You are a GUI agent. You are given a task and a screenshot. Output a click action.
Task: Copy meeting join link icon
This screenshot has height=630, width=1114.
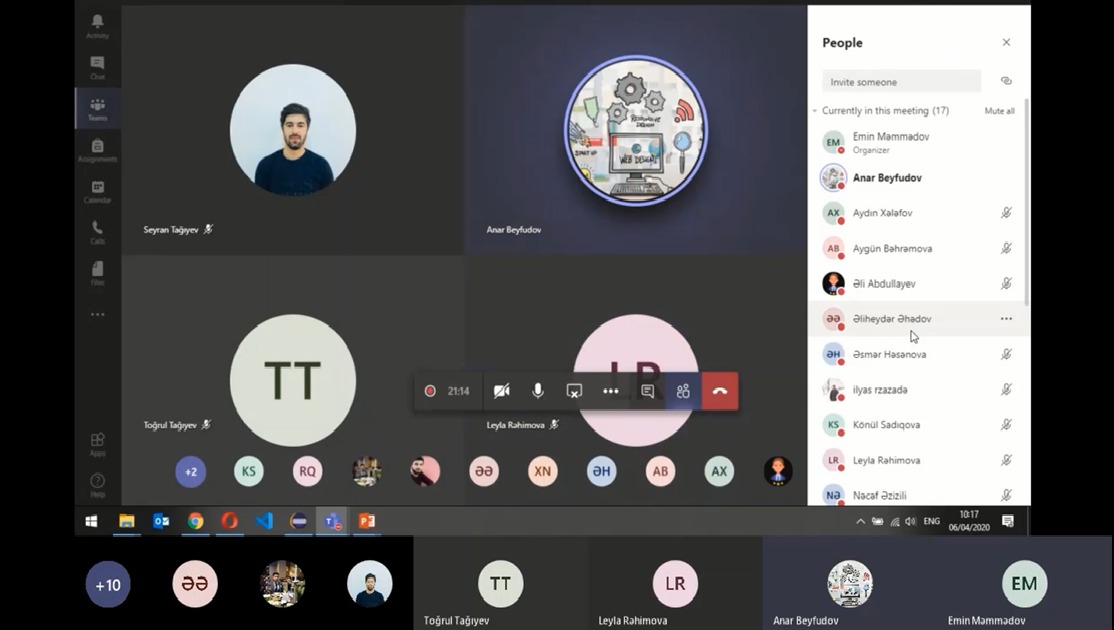click(1006, 81)
